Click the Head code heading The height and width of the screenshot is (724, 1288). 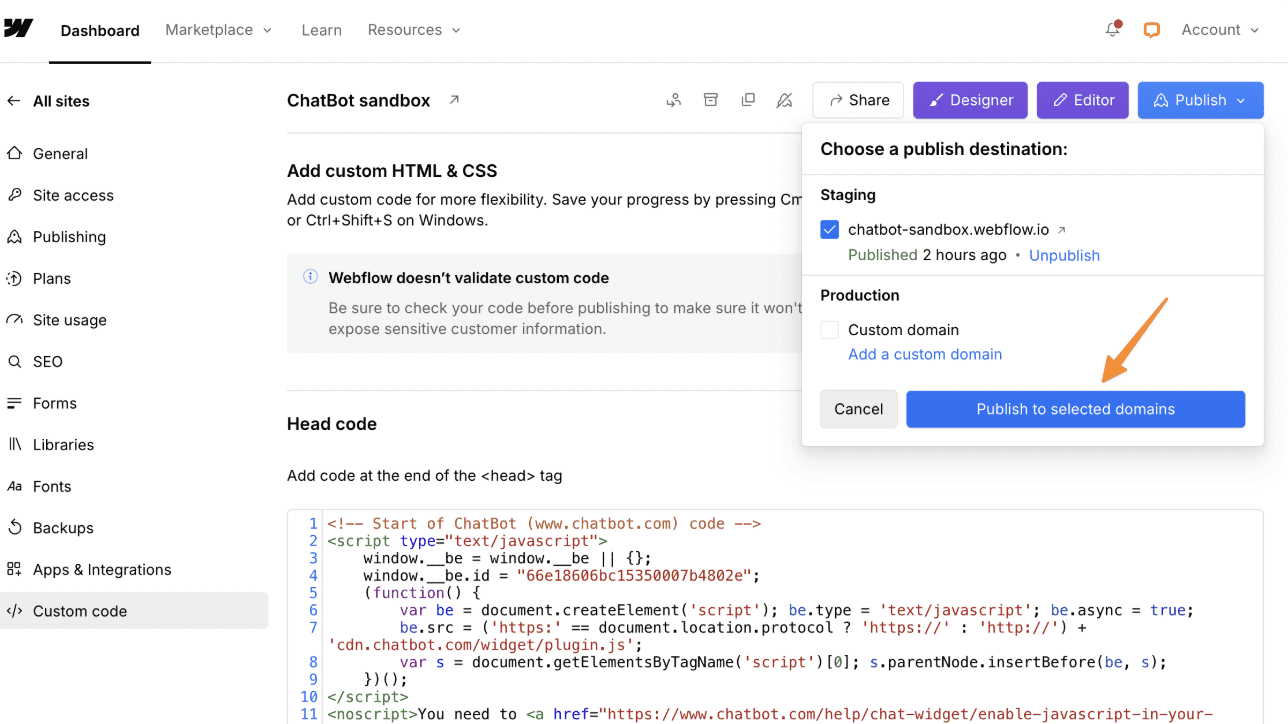332,424
